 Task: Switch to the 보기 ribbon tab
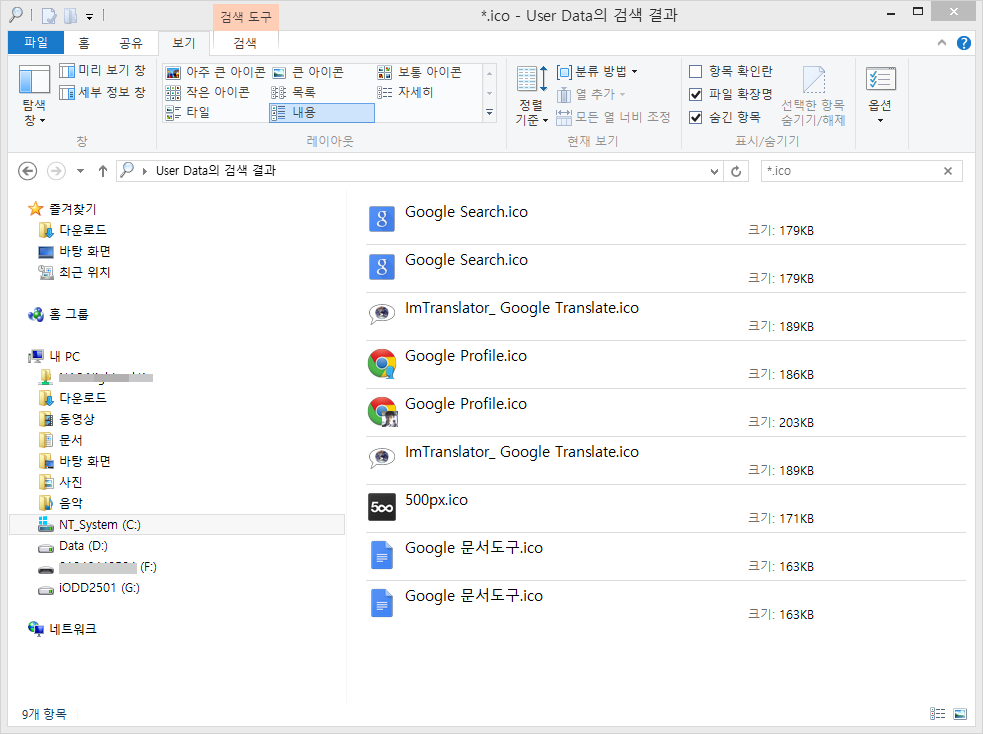pos(184,43)
